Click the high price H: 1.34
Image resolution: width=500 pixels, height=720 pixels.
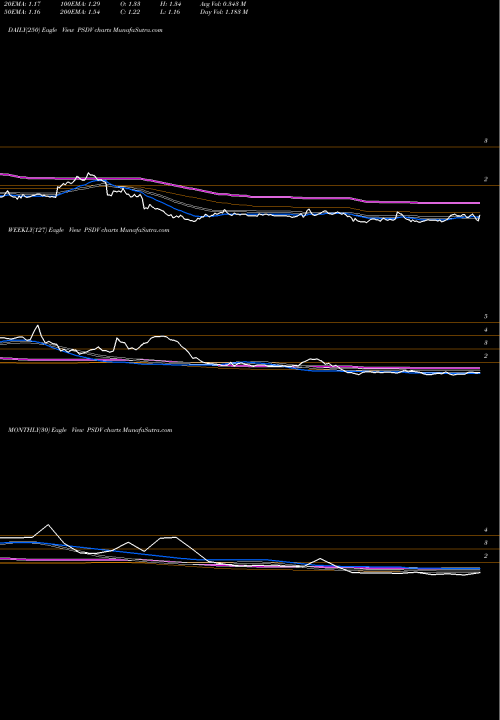(170, 4)
